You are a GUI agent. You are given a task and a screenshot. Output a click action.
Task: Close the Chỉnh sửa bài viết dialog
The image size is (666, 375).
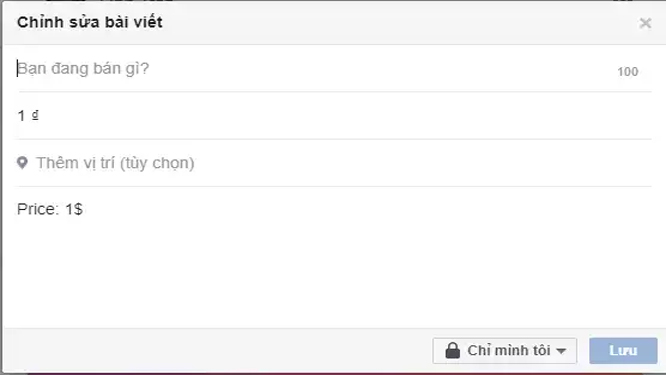[645, 23]
